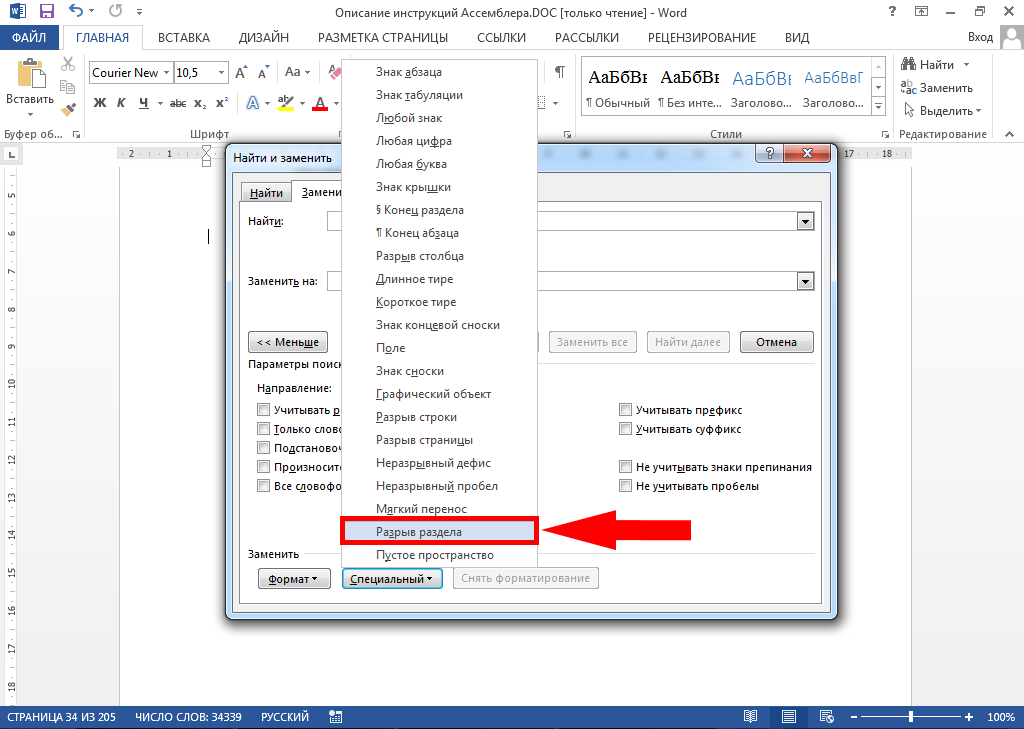Enable the 'Учитывать префикс' checkbox
Viewport: 1024px width, 729px height.
pyautogui.click(x=625, y=410)
